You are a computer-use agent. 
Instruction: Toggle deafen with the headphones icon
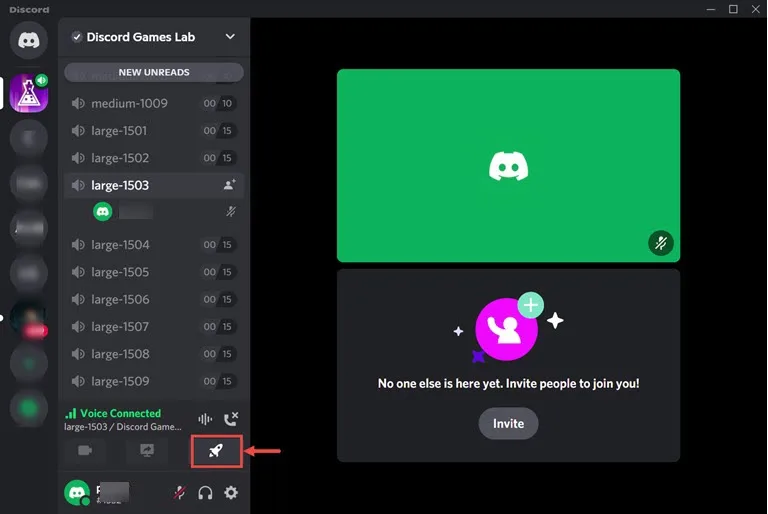point(205,492)
